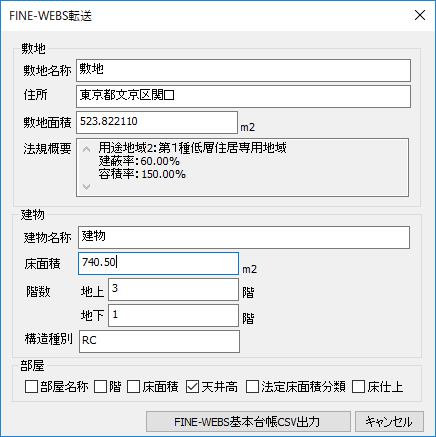Enable the 法定床面積分類 checkbox

pyautogui.click(x=252, y=387)
